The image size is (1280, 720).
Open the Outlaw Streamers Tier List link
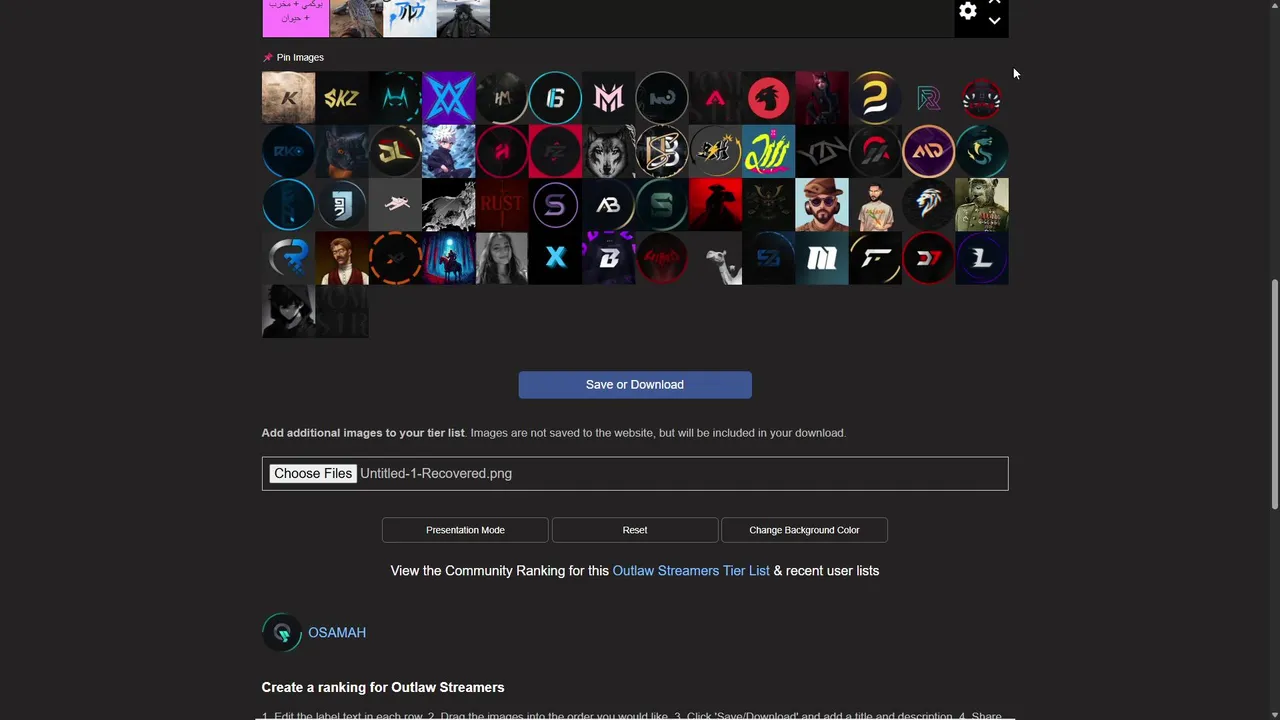pyautogui.click(x=691, y=571)
